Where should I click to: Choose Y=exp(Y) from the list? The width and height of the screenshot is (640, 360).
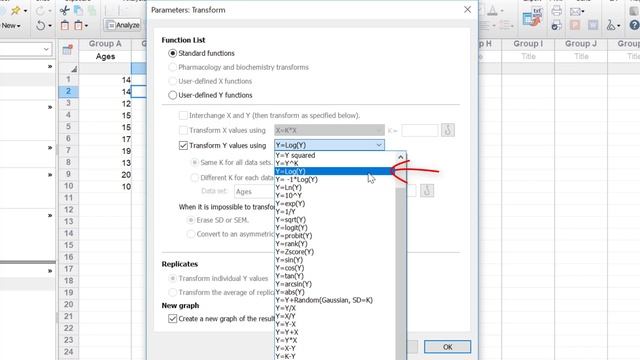point(335,204)
